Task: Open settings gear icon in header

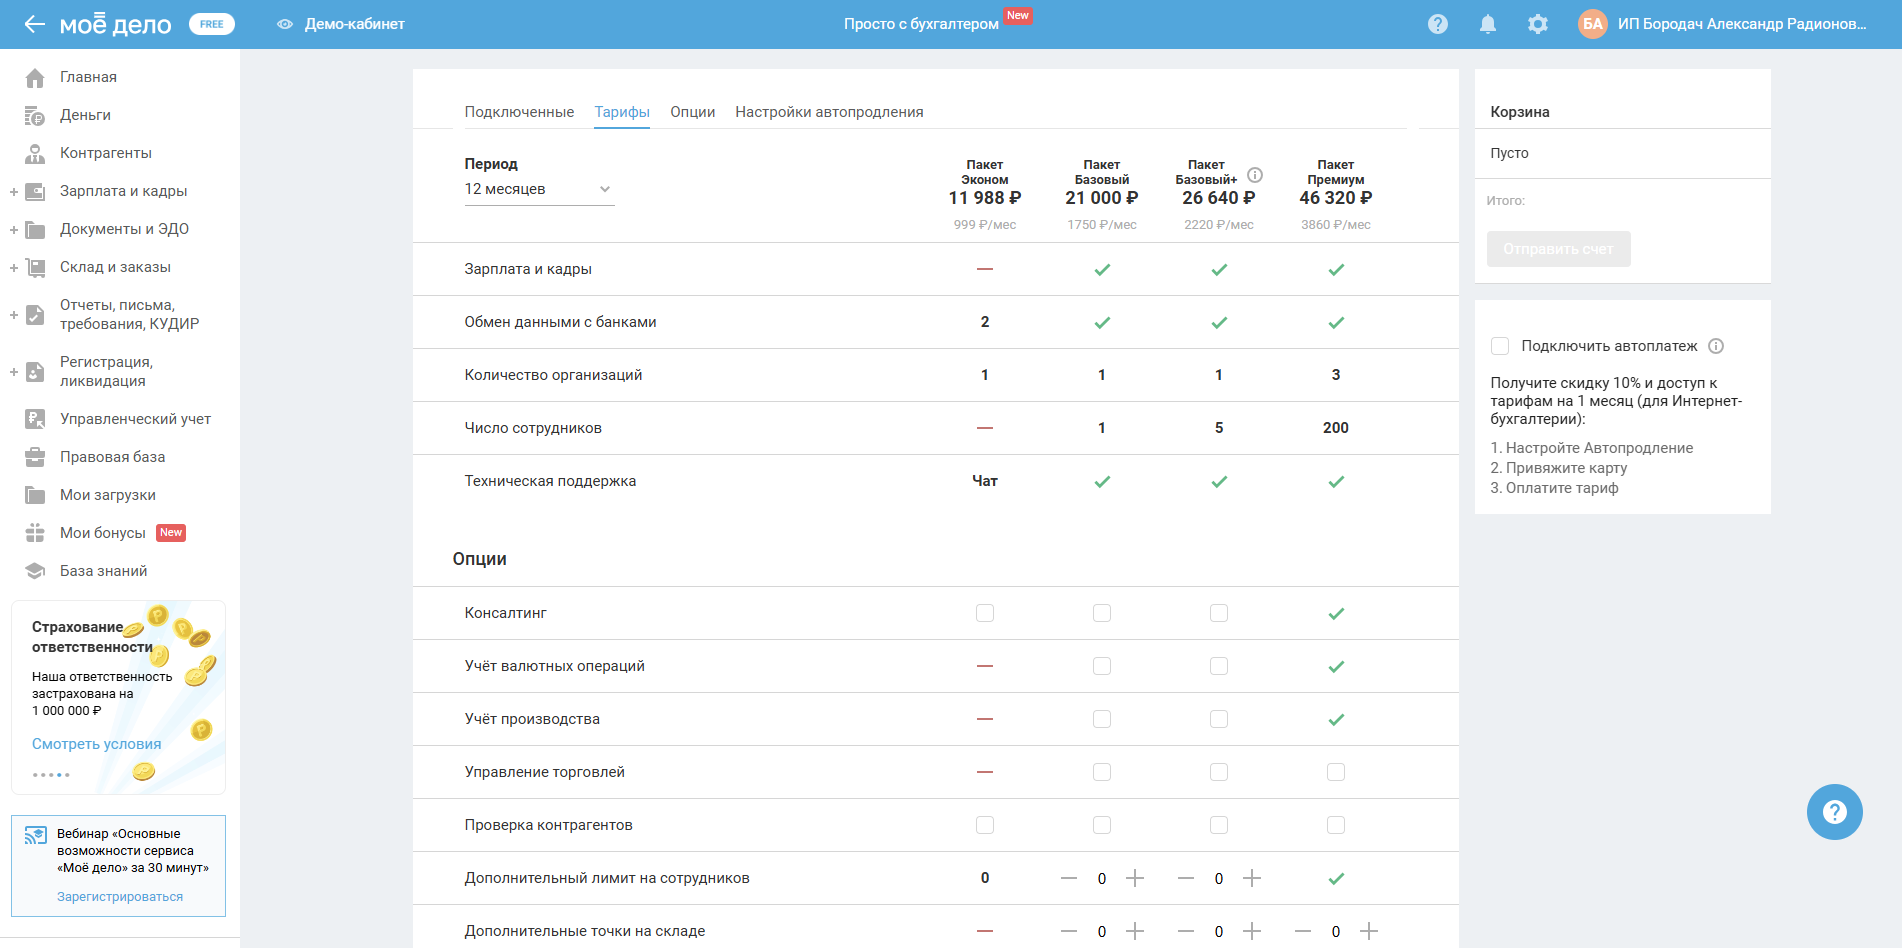Action: pyautogui.click(x=1537, y=24)
